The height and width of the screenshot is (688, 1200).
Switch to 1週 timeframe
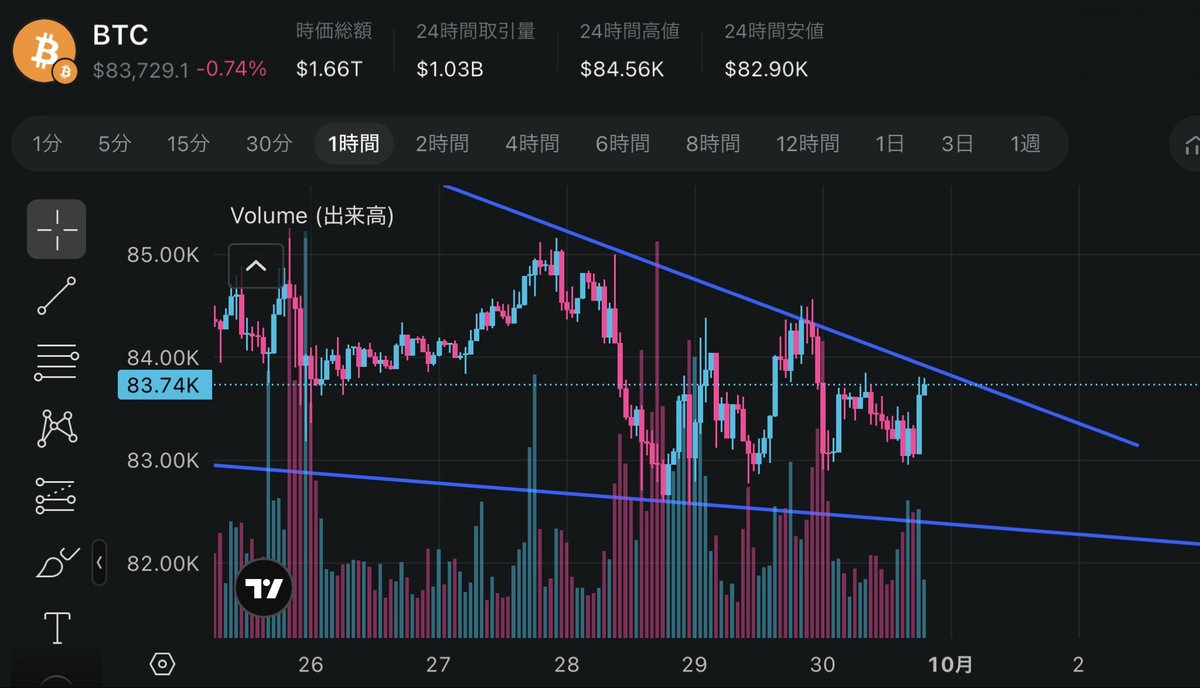[x=1025, y=144]
